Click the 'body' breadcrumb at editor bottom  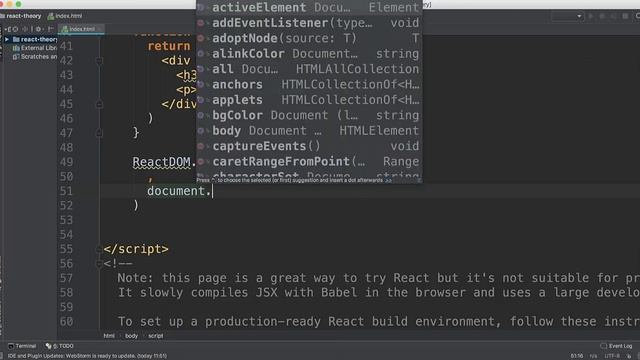(131, 336)
